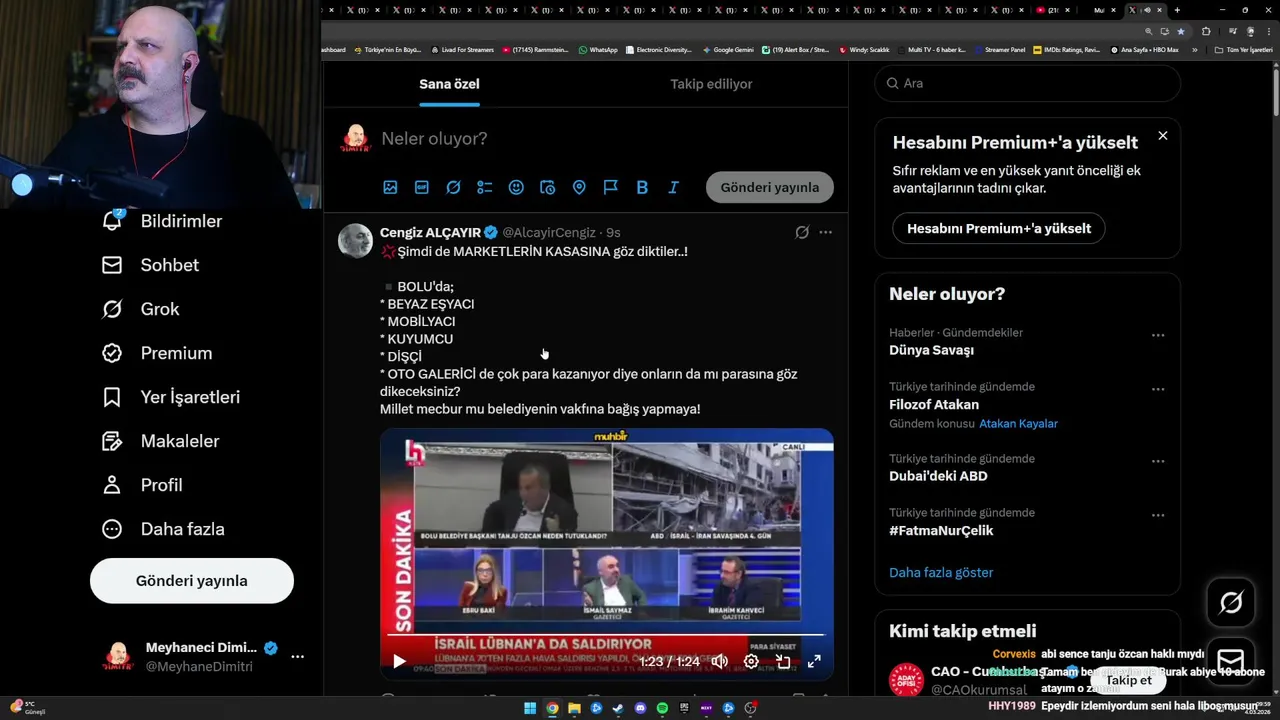Viewport: 1280px width, 720px height.
Task: Toggle bold text formatting in composer
Action: pyautogui.click(x=642, y=187)
